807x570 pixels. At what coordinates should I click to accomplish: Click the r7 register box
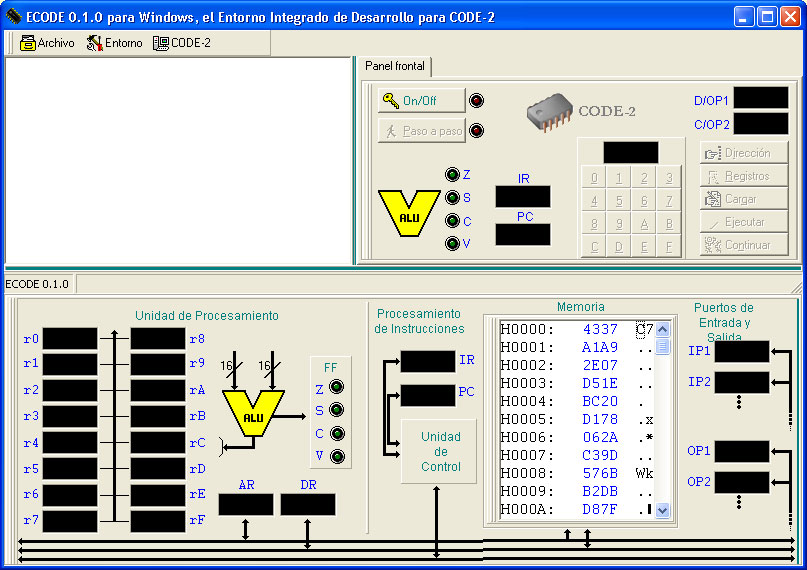click(x=69, y=521)
